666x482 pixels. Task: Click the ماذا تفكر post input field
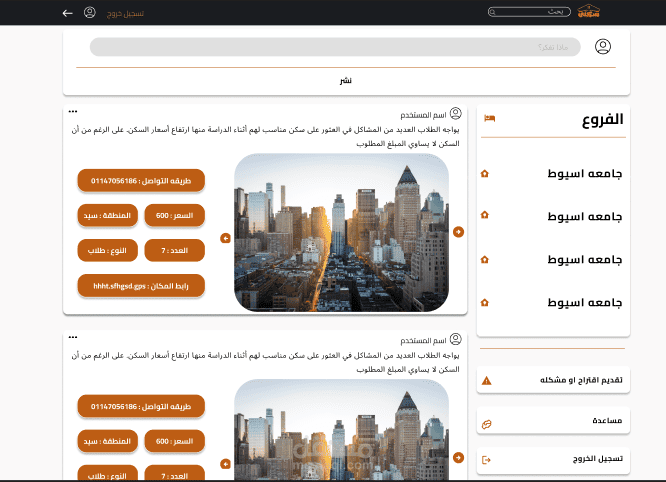pyautogui.click(x=335, y=47)
